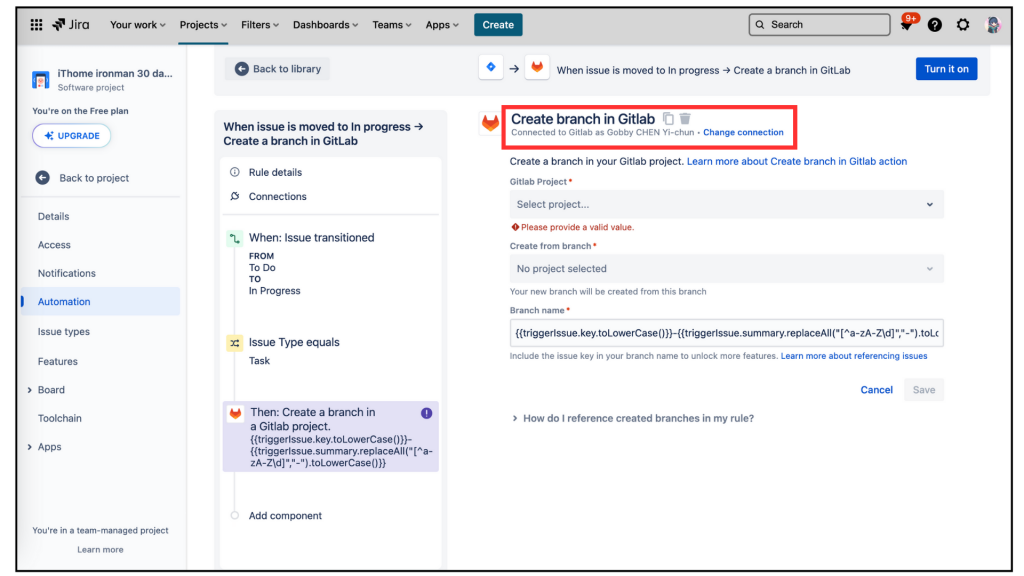Expand the Board sidebar section

[30, 390]
